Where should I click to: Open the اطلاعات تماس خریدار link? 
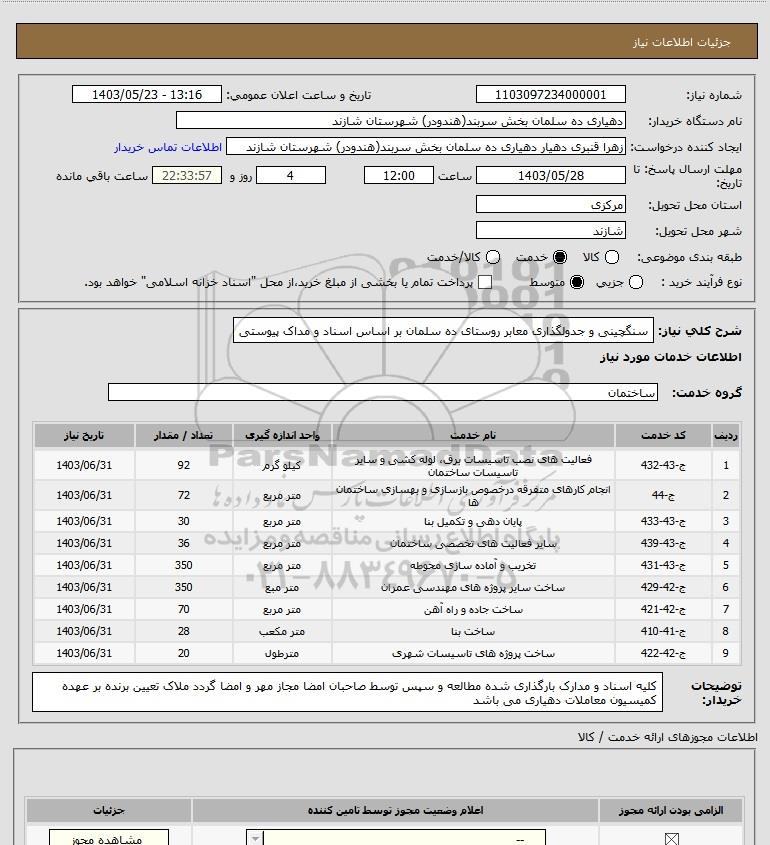pyautogui.click(x=168, y=147)
